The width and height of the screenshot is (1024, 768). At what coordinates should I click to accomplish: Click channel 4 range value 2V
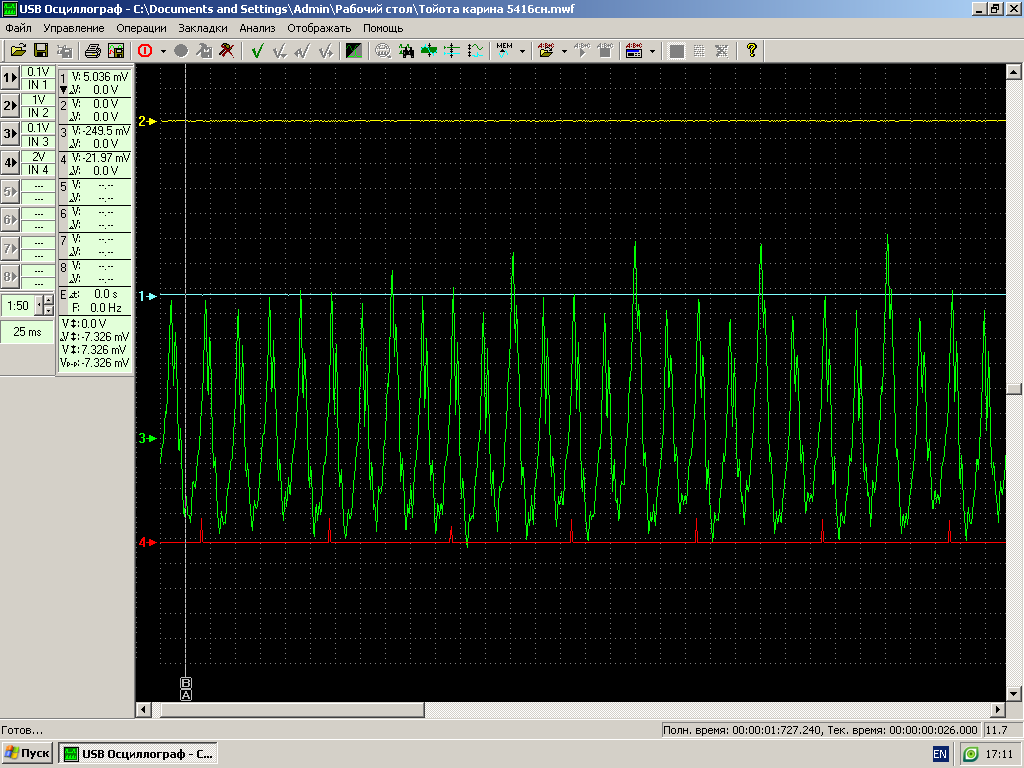click(x=38, y=157)
